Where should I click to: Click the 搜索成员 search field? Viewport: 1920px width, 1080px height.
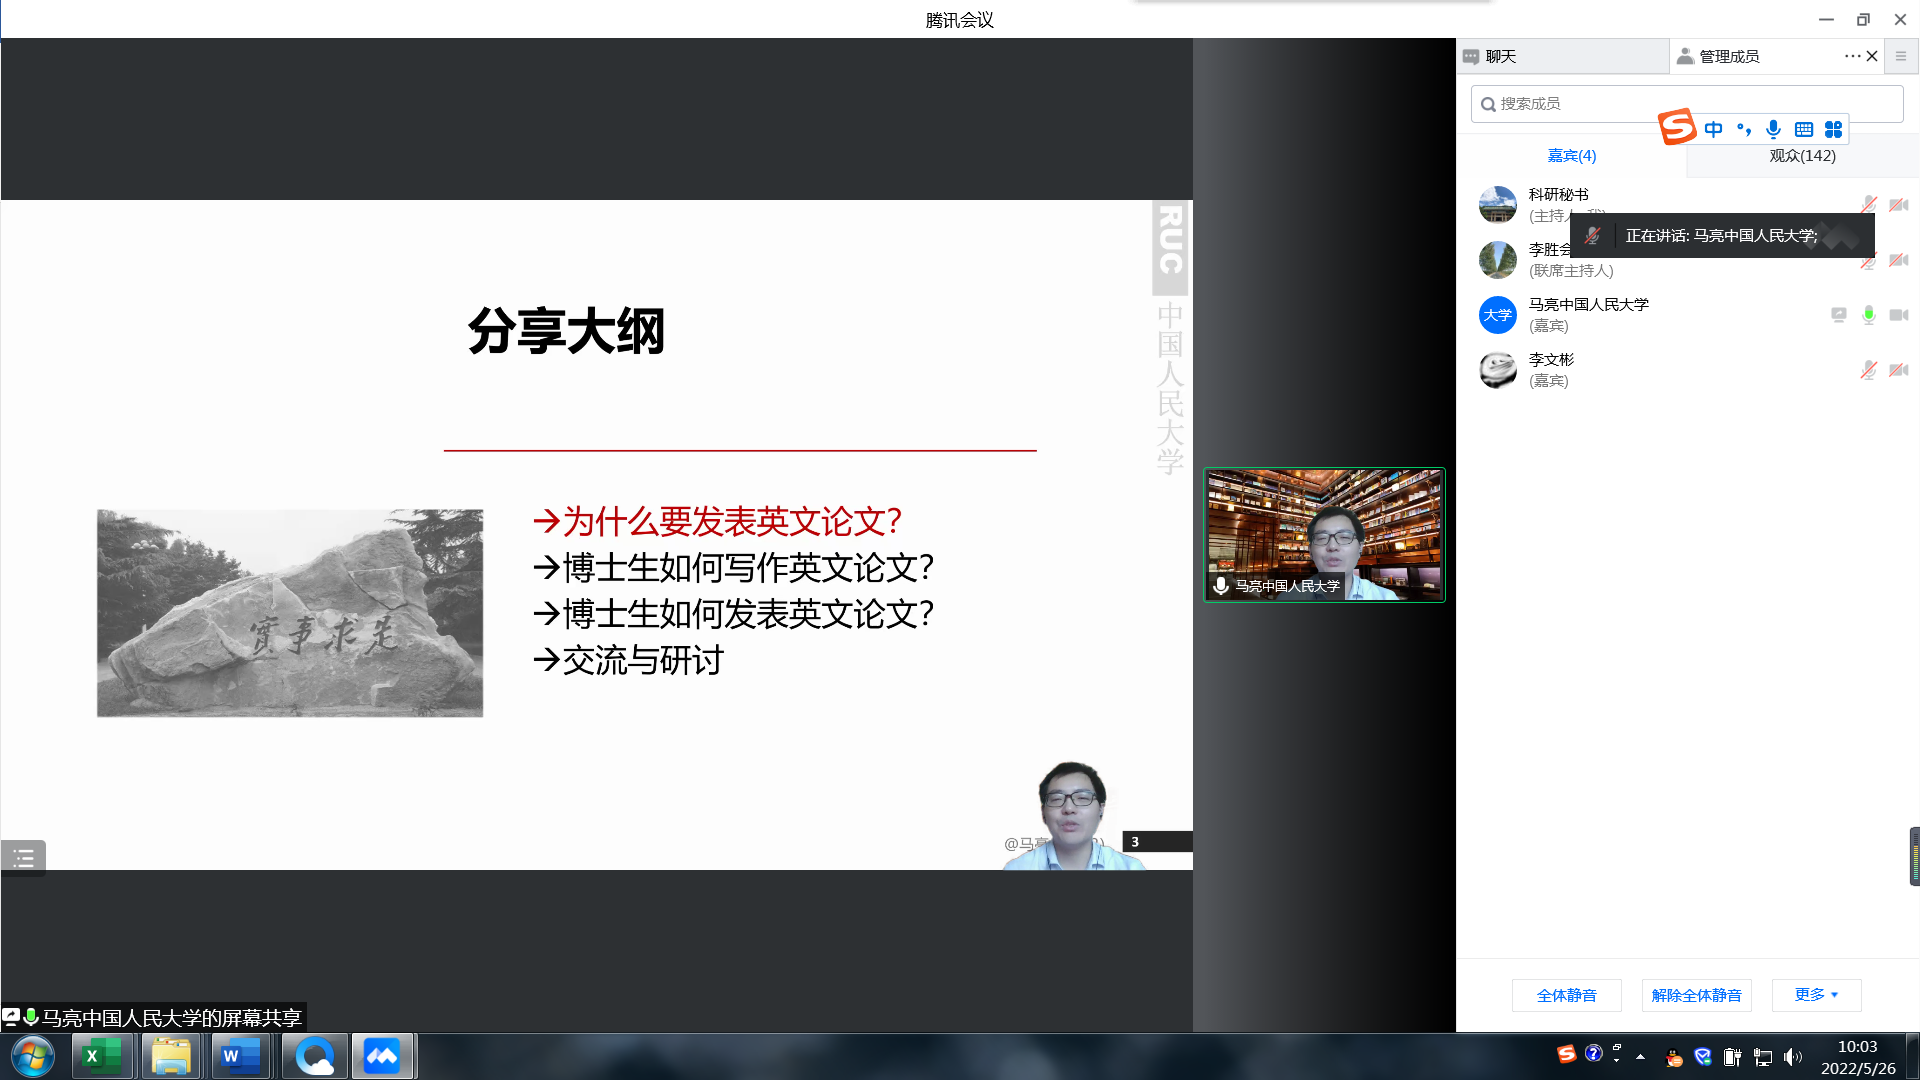1687,104
